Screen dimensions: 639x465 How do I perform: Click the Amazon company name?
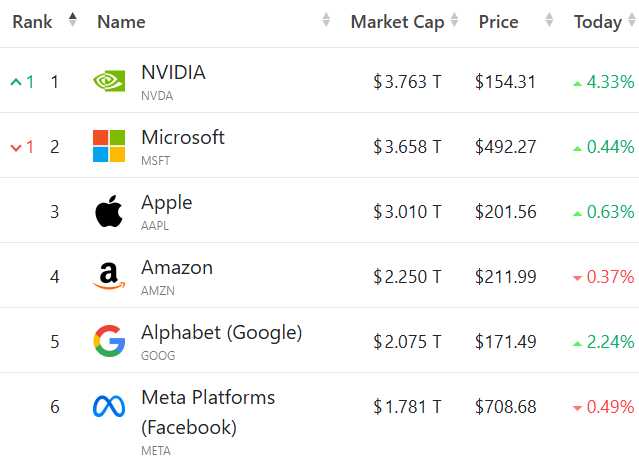177,268
